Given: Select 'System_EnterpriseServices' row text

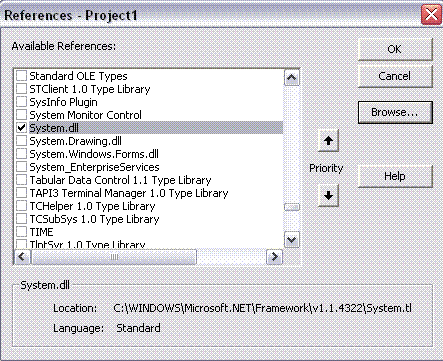Looking at the screenshot, I should pyautogui.click(x=94, y=167).
